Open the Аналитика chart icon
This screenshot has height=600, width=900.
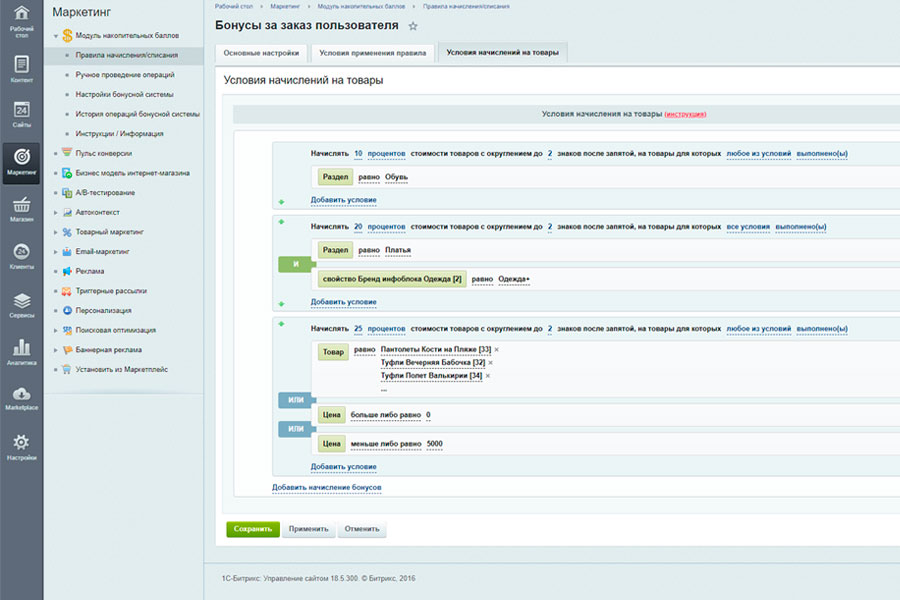click(21, 351)
